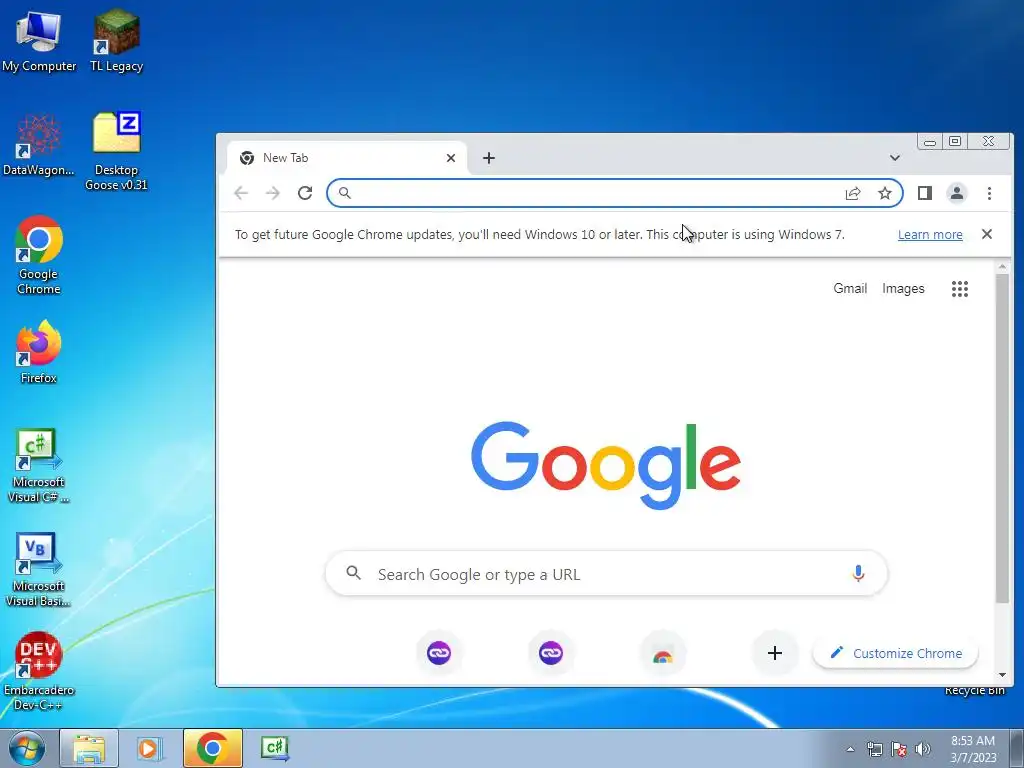Image resolution: width=1024 pixels, height=768 pixels.
Task: Maximize the Chrome window
Action: (955, 142)
